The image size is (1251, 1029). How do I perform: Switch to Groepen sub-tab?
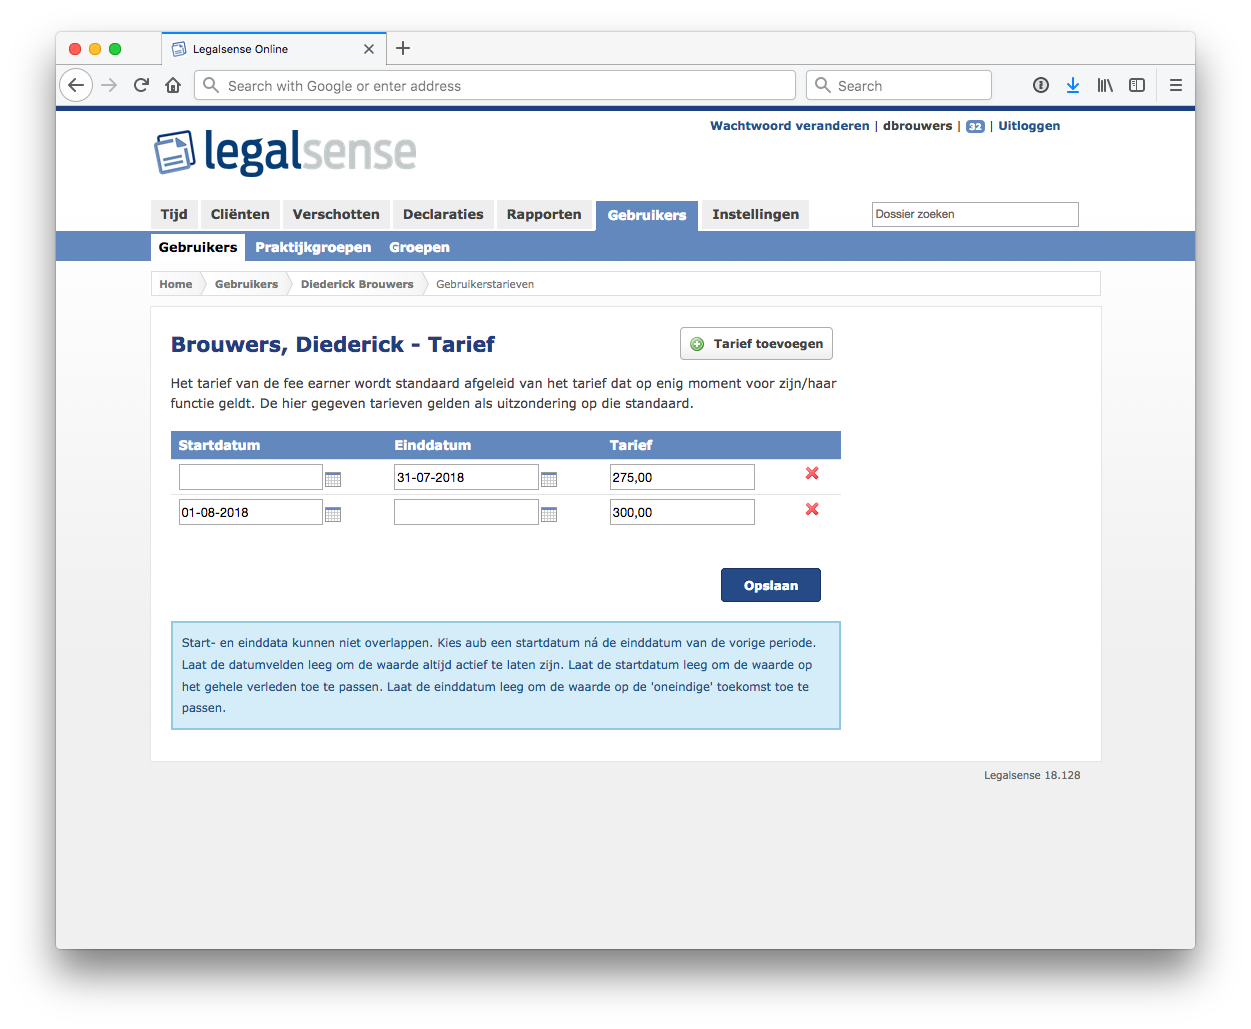tap(419, 247)
